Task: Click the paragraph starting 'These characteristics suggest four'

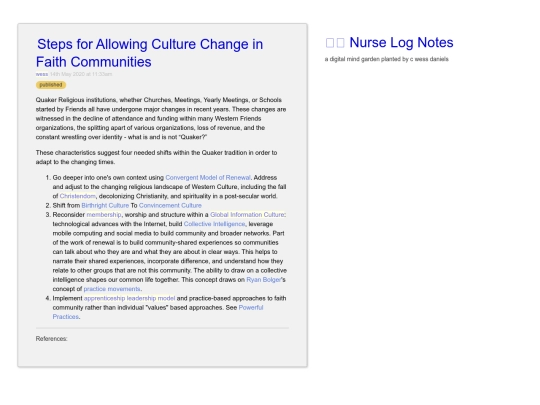Action: point(156,157)
